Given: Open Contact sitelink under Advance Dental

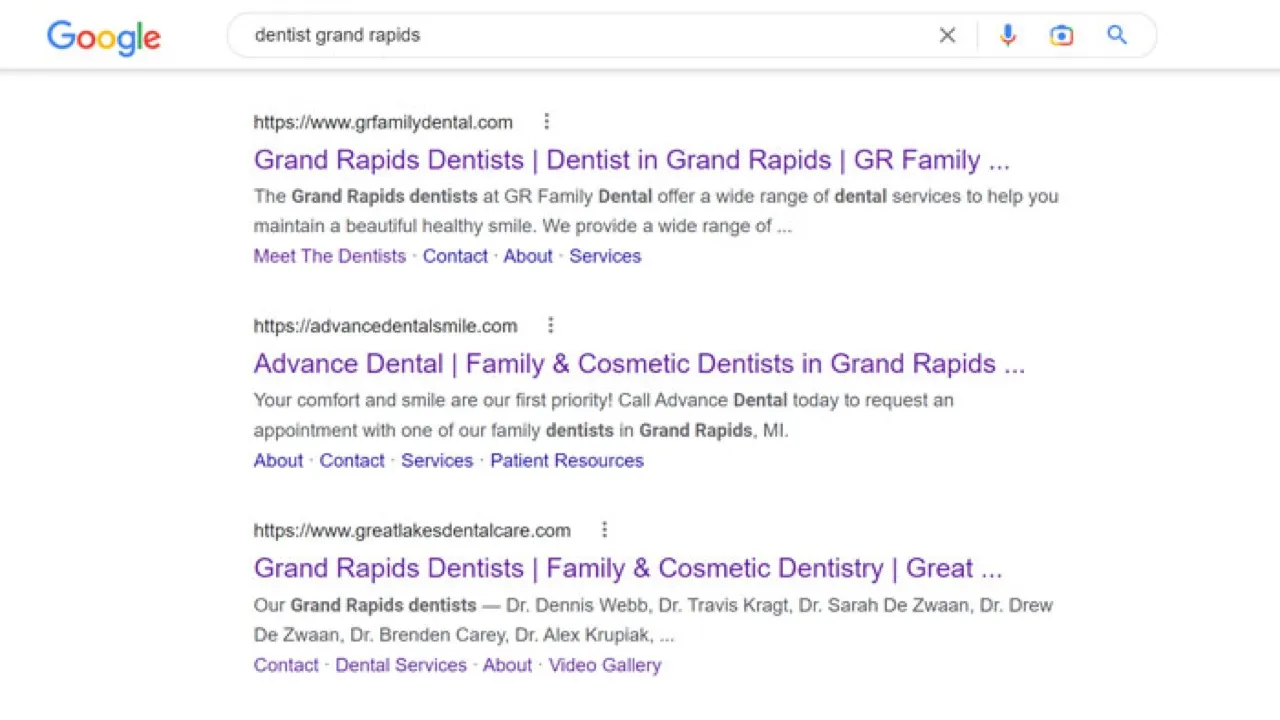Looking at the screenshot, I should [x=352, y=461].
